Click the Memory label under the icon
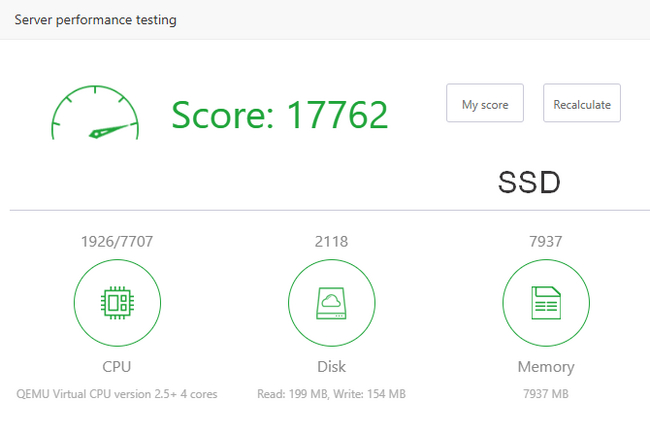Image resolution: width=650 pixels, height=434 pixels. 545,367
